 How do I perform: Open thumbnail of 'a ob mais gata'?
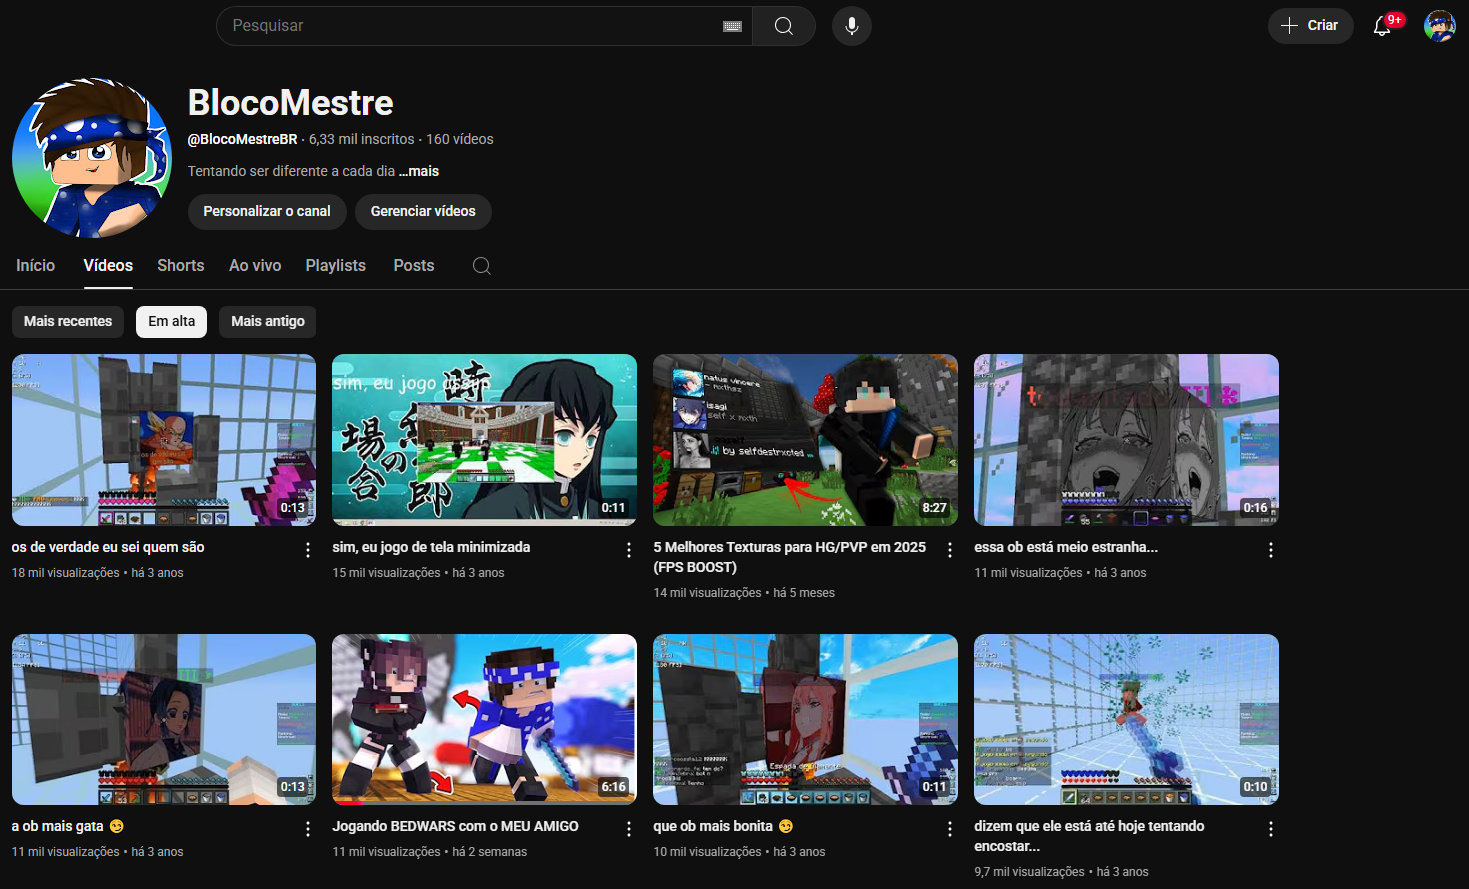[x=164, y=720]
